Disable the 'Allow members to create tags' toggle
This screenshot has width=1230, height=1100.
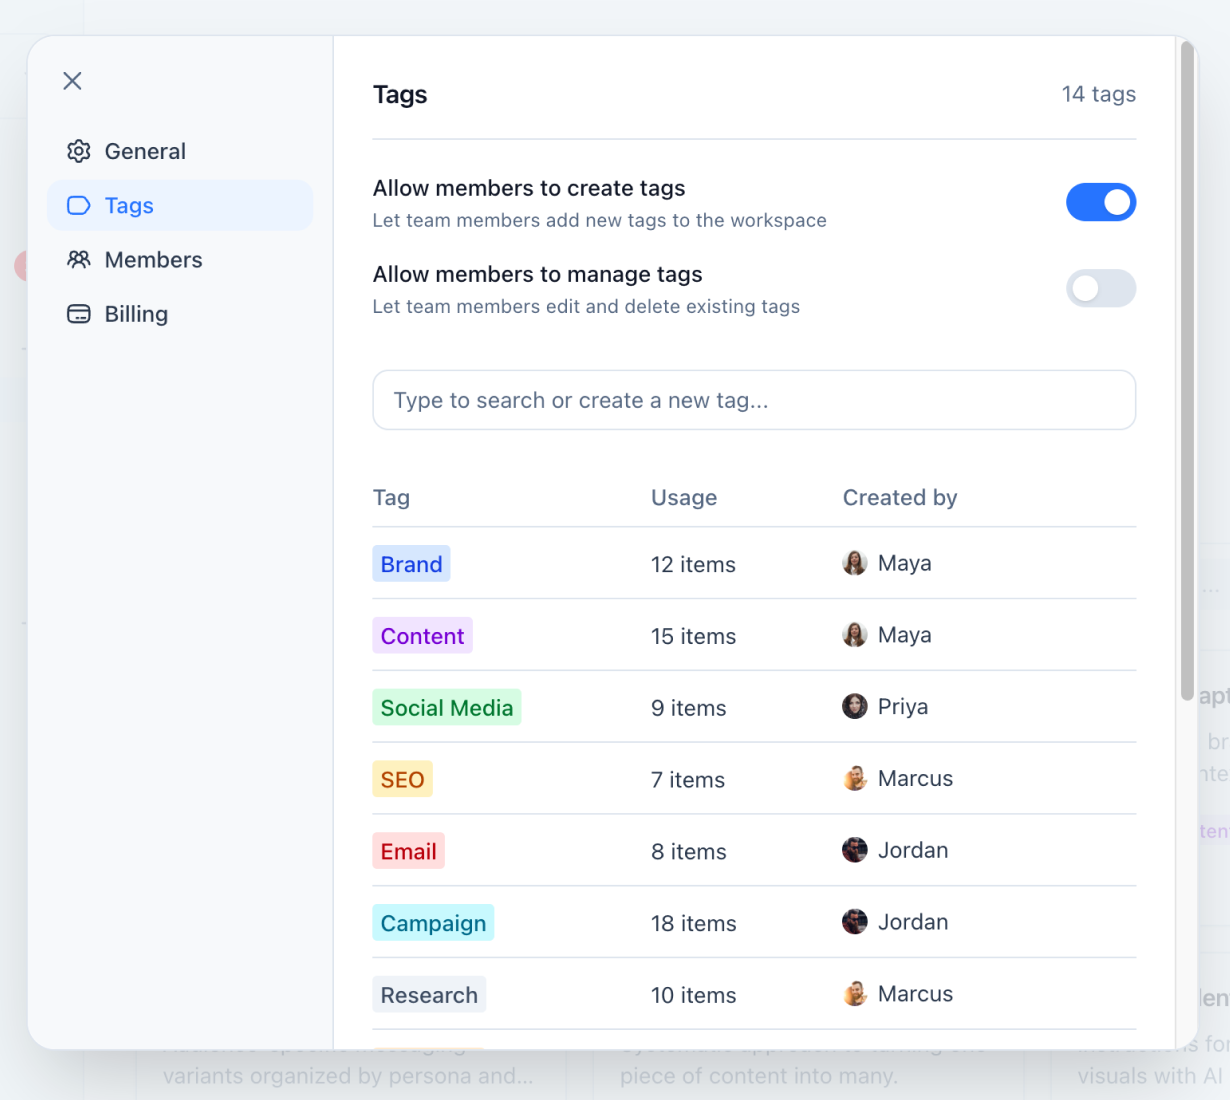tap(1101, 202)
